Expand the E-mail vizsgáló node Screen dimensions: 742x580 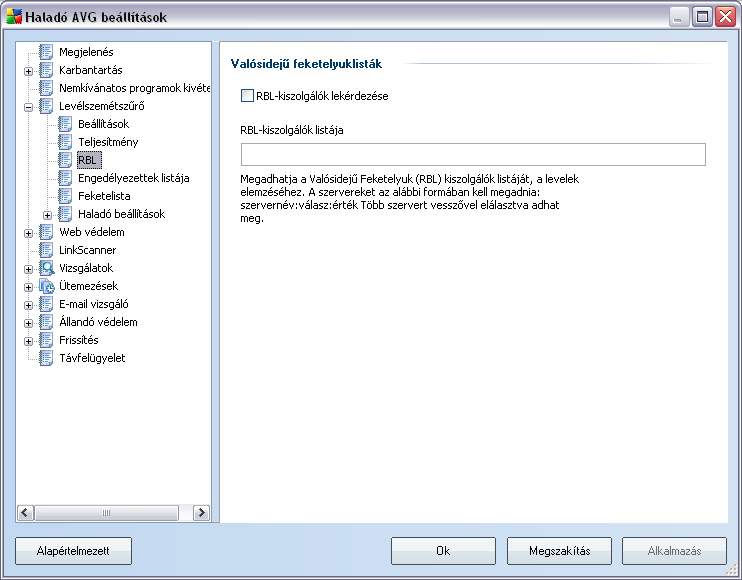point(28,305)
